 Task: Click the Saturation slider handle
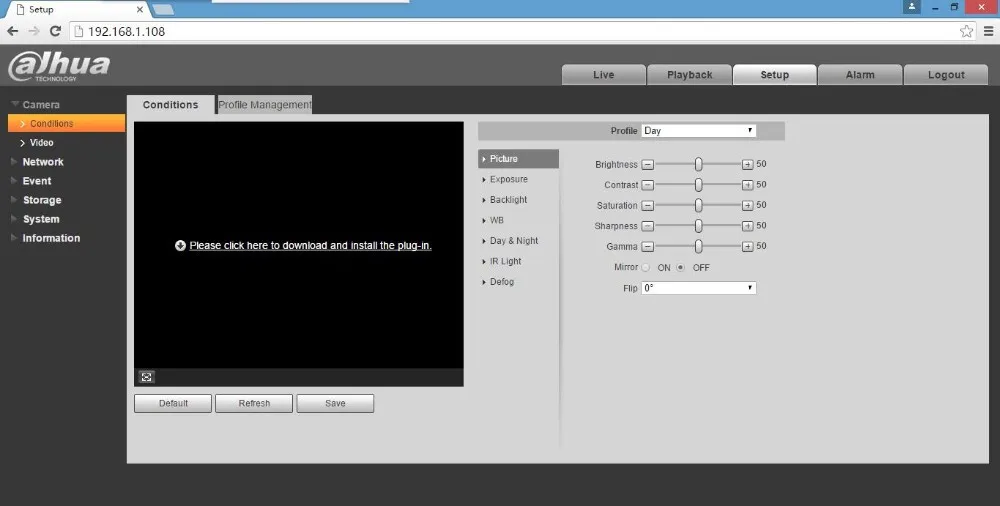tap(698, 205)
